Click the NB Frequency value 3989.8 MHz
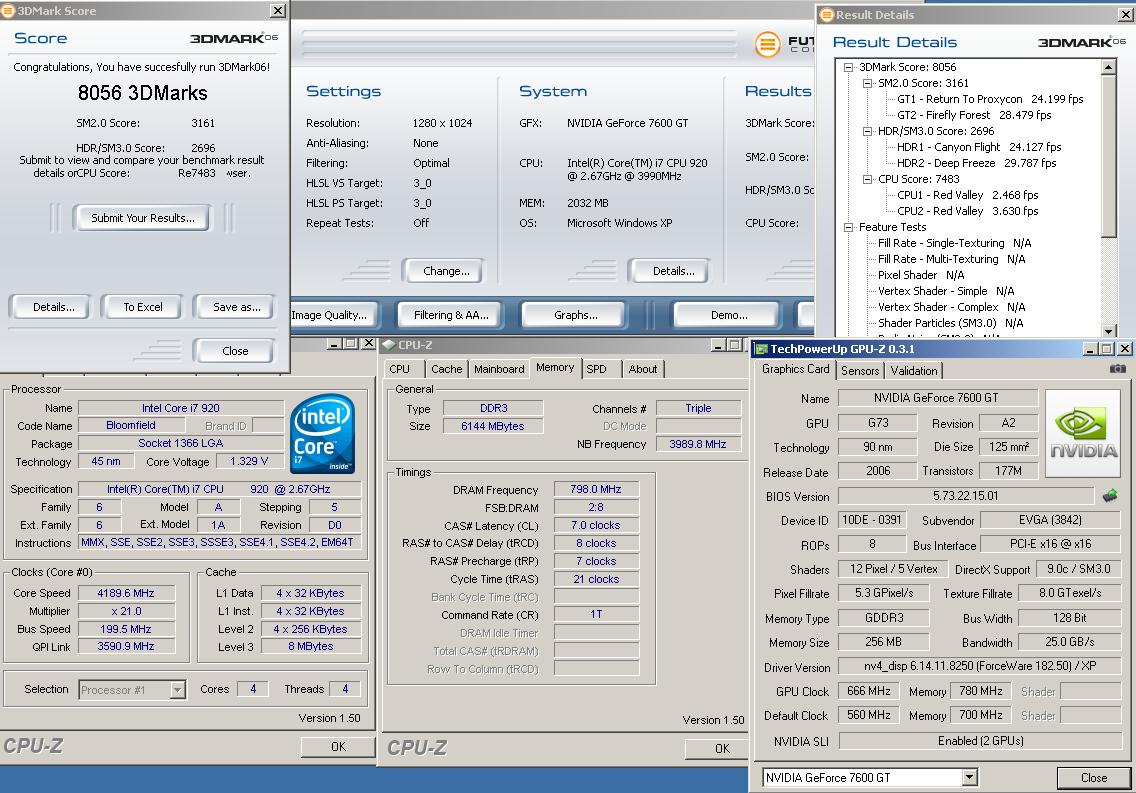1136x793 pixels. [x=698, y=444]
